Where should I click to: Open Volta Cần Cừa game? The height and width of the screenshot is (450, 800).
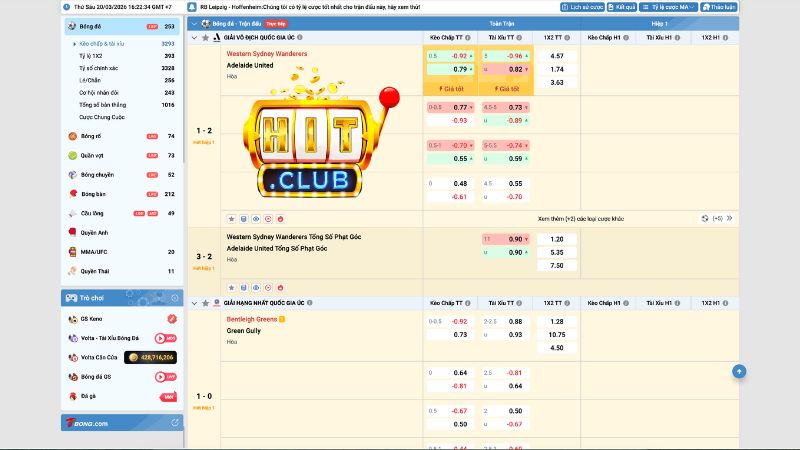click(x=122, y=358)
